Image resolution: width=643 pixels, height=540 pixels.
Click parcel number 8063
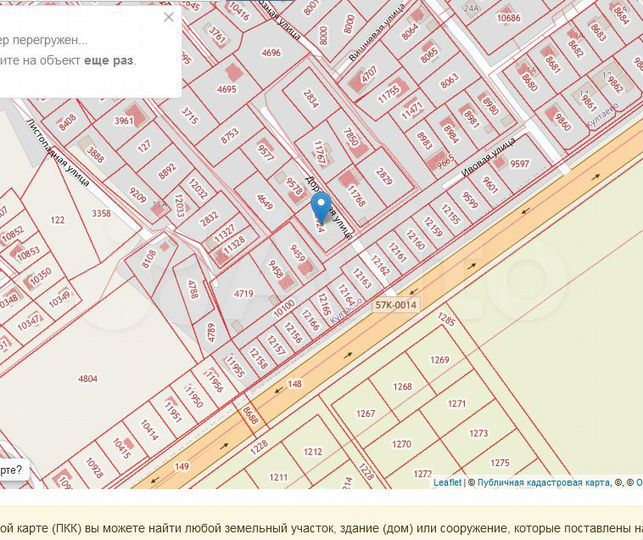coord(449,81)
